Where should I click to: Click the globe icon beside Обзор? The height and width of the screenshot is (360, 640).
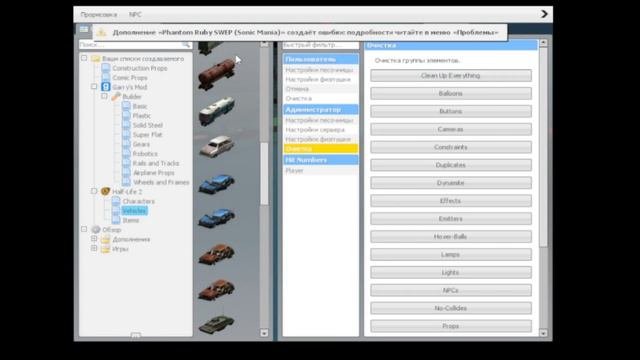click(x=96, y=230)
